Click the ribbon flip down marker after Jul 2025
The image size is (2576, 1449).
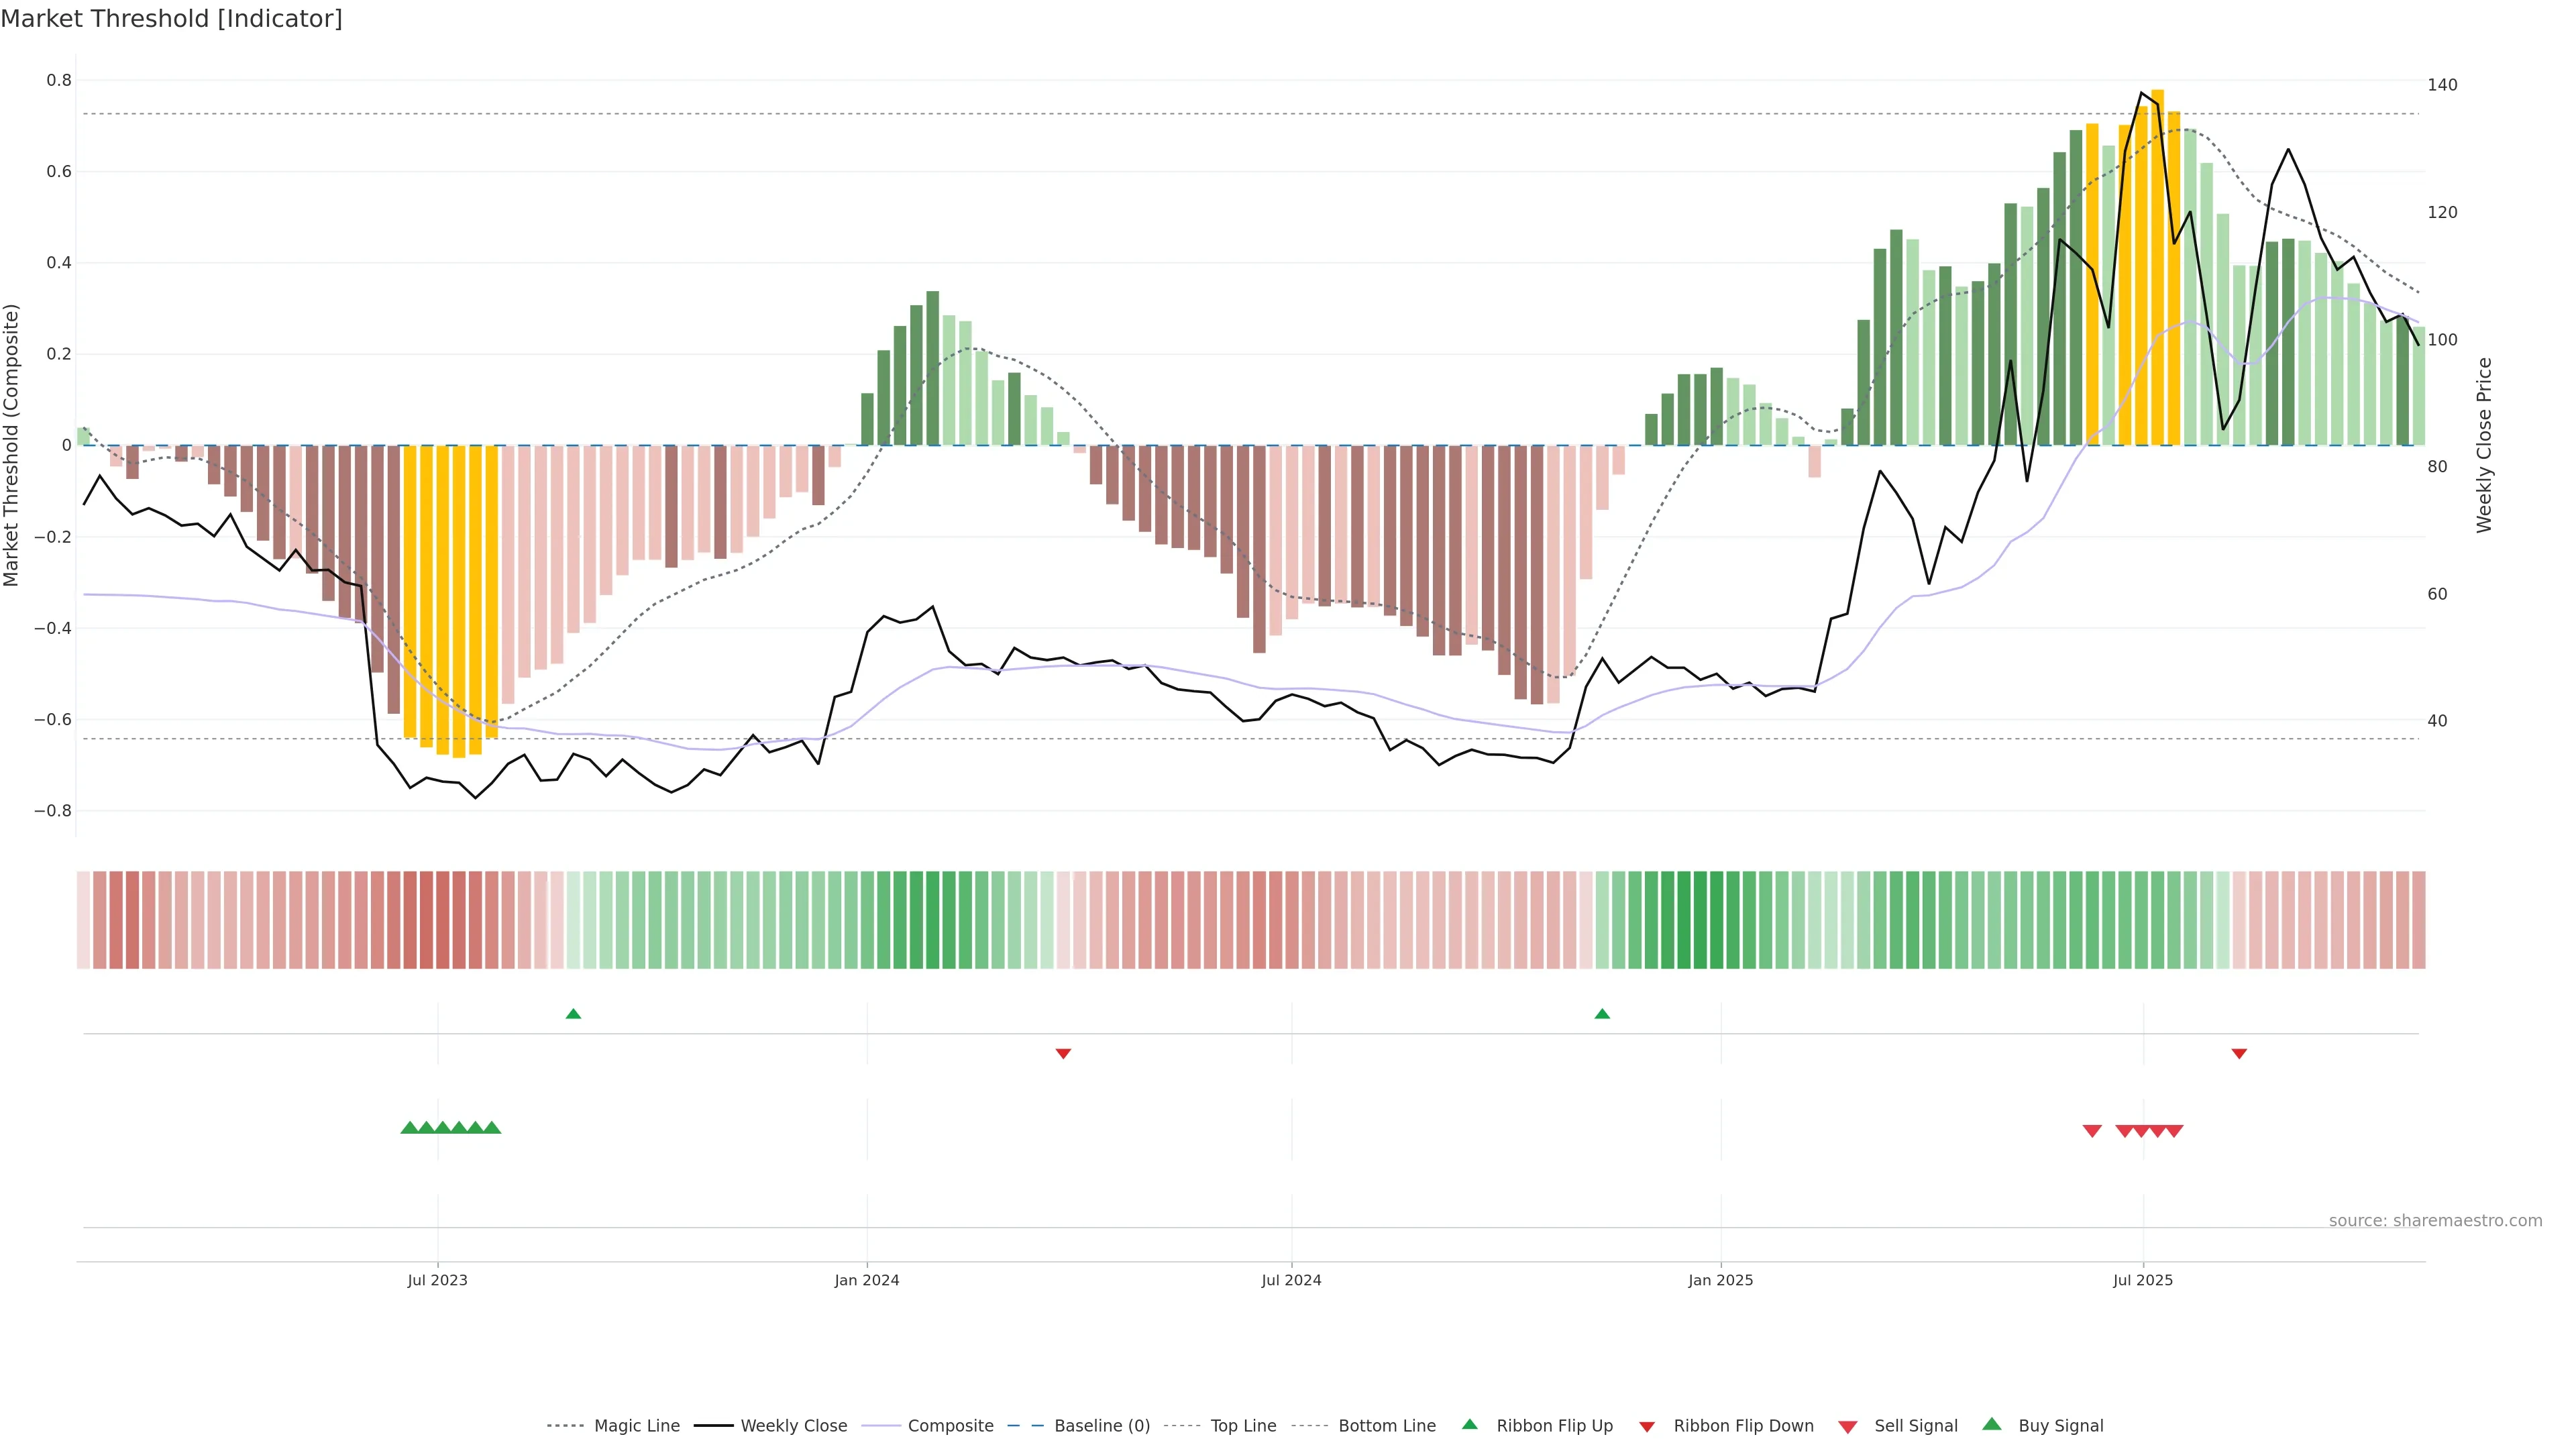point(2239,1053)
